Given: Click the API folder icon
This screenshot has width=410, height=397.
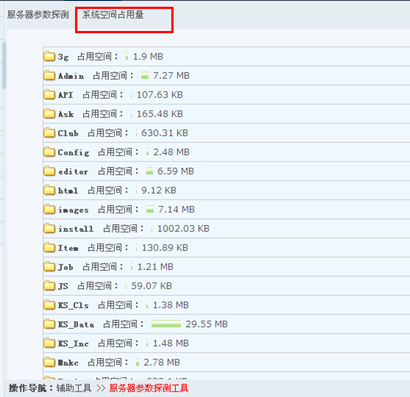Looking at the screenshot, I should tap(49, 95).
